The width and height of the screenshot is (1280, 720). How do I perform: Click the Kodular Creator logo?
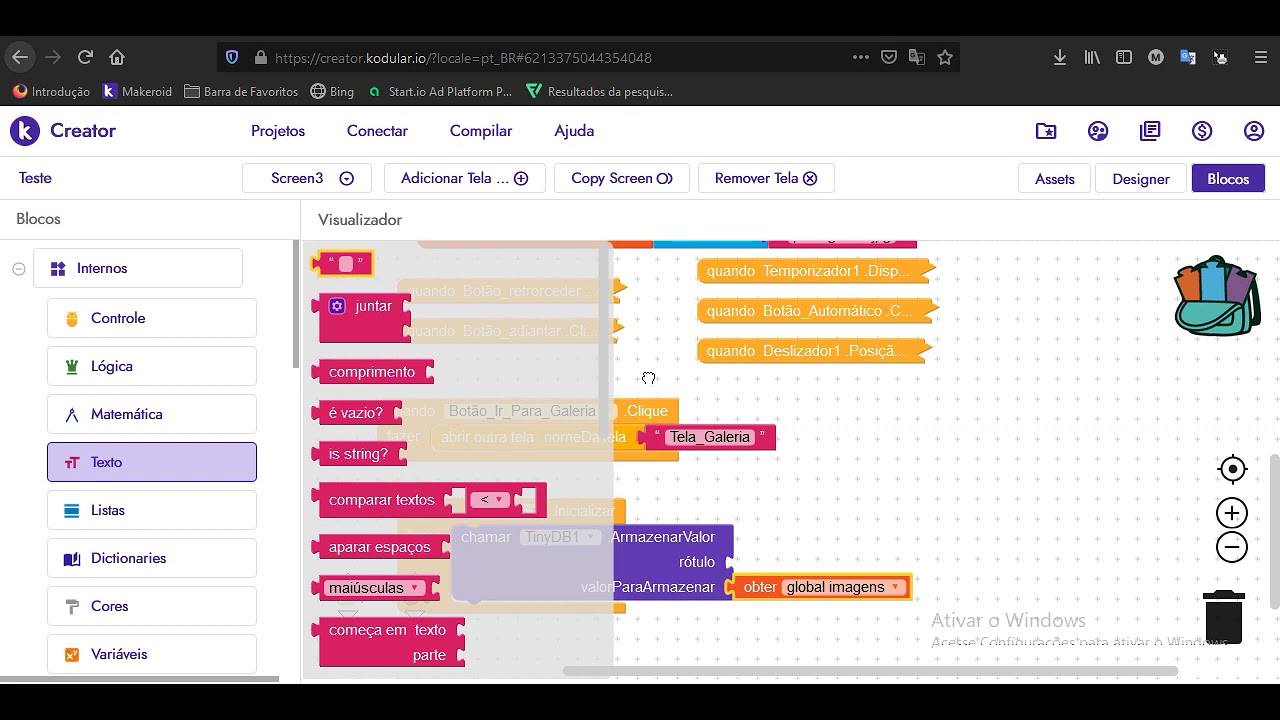63,131
